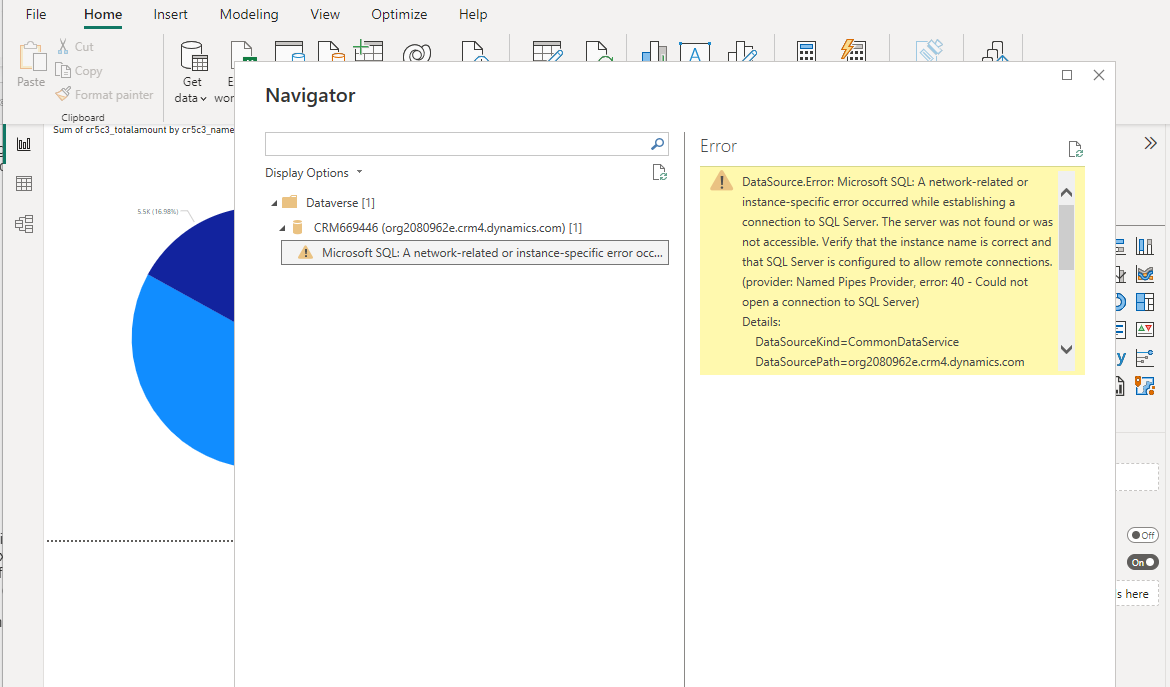This screenshot has width=1170, height=687.
Task: Switch to Report view in sidebar
Action: (x=24, y=144)
